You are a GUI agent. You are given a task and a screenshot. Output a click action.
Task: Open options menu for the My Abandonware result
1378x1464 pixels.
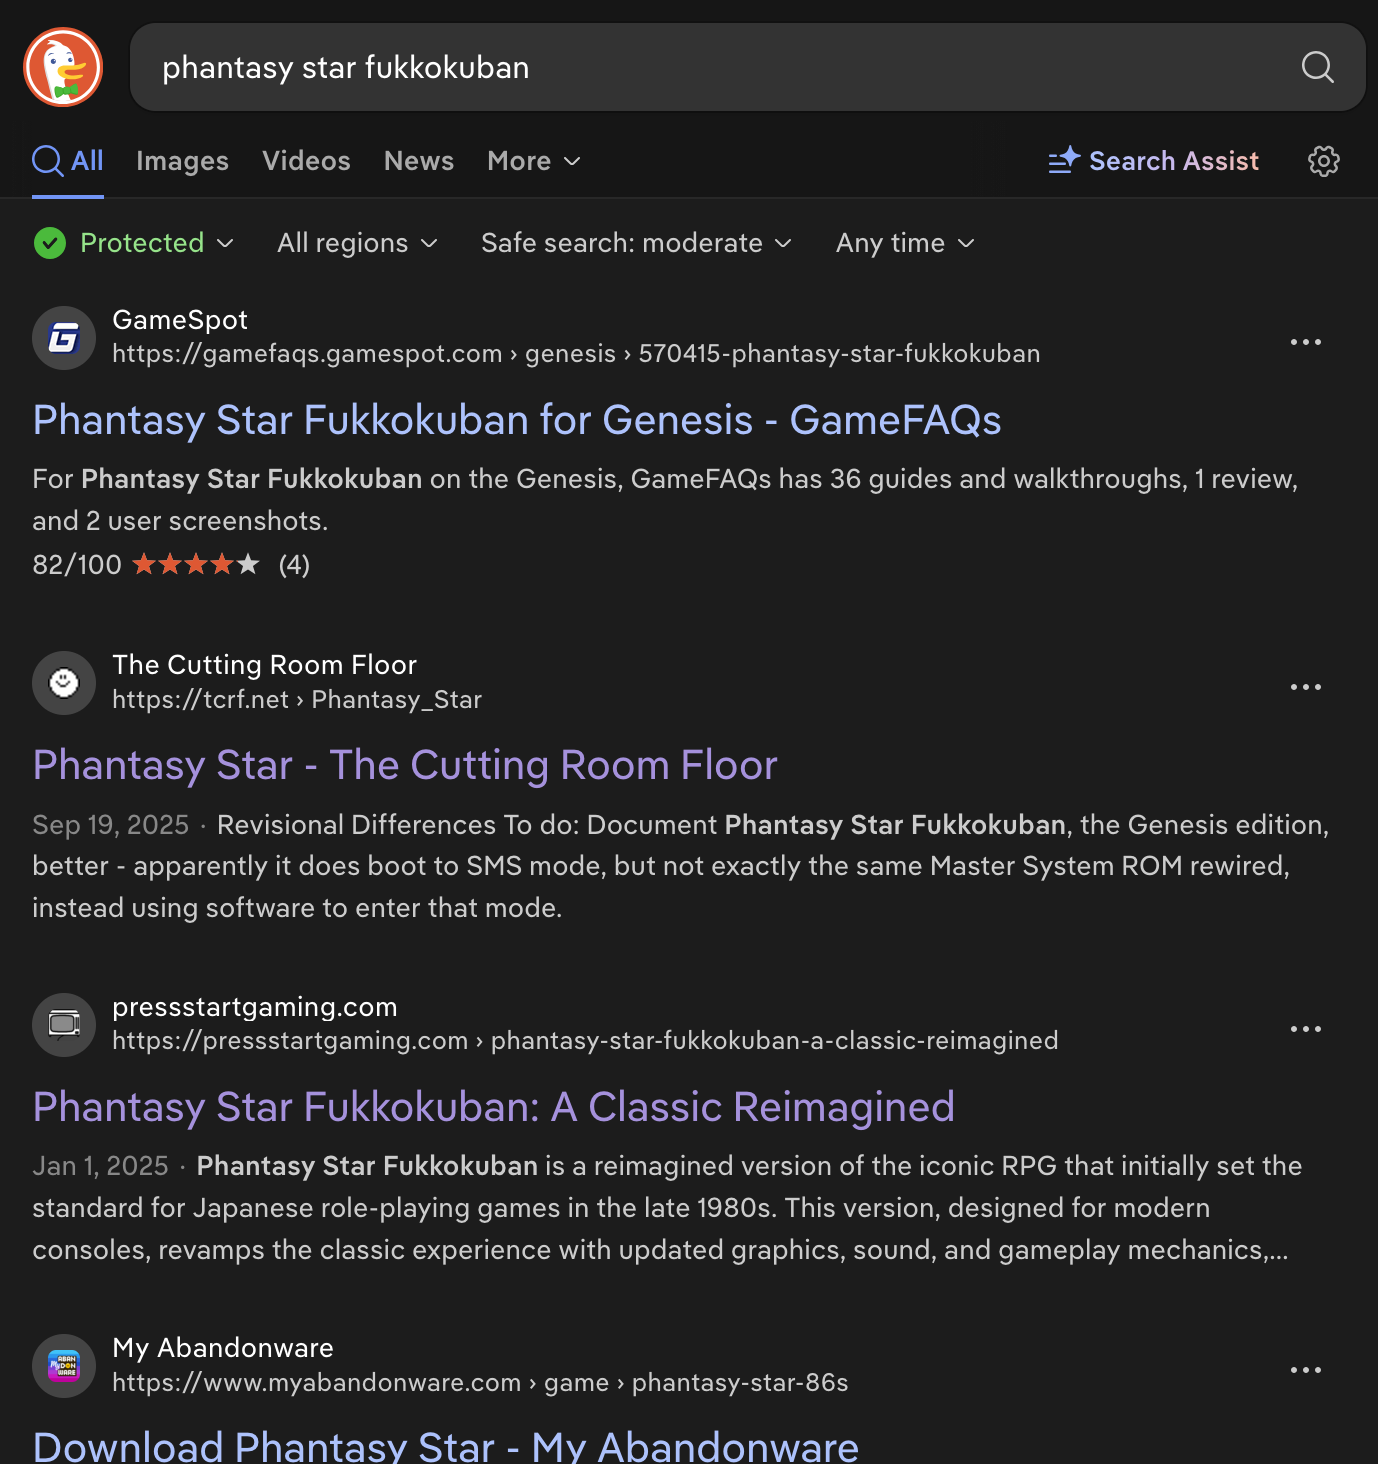(1305, 1369)
